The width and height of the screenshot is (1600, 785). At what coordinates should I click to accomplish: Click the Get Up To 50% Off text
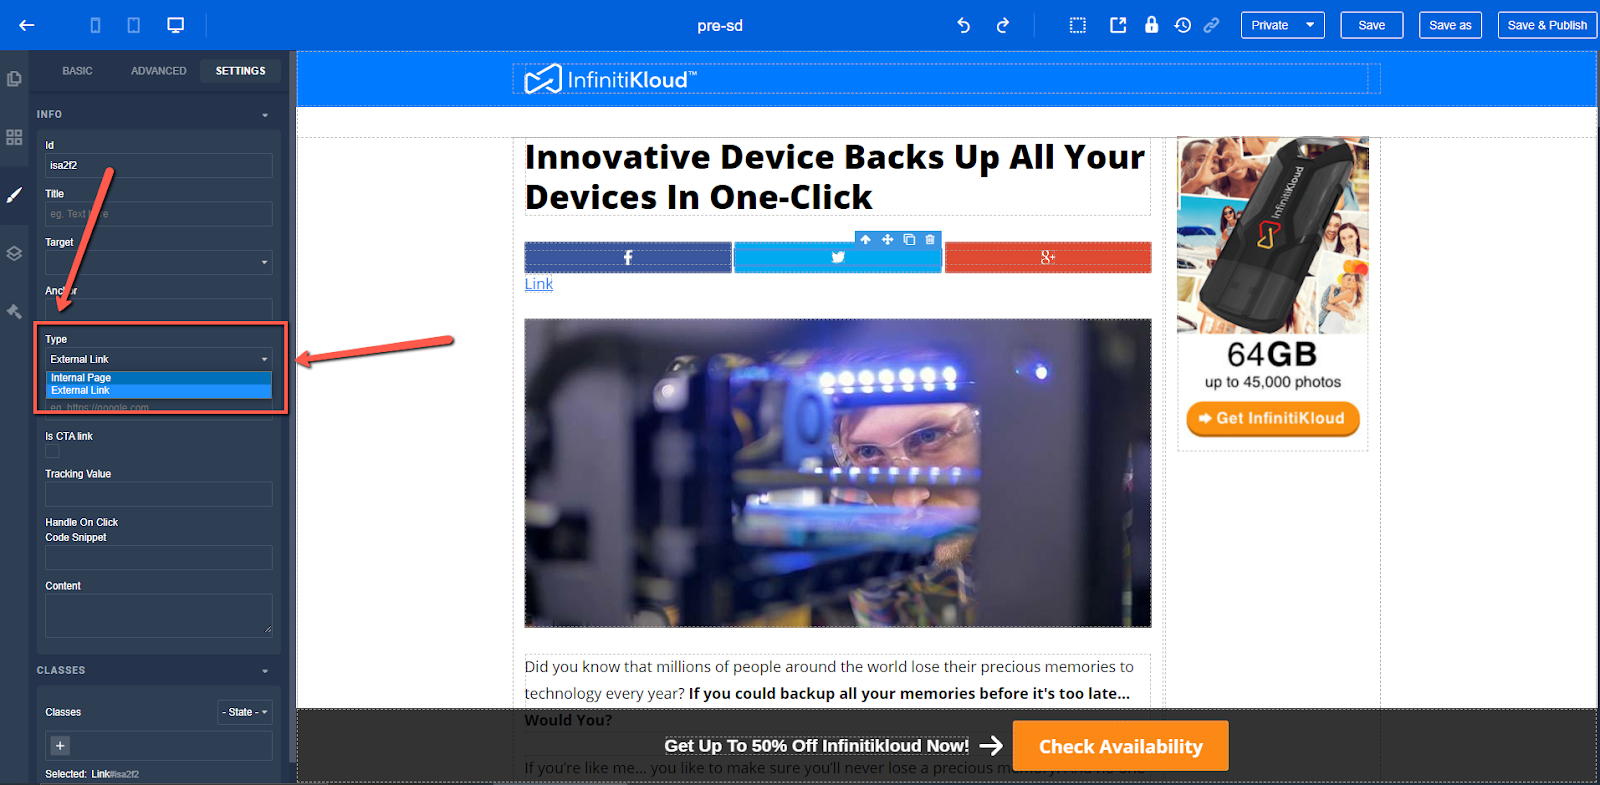[x=816, y=746]
